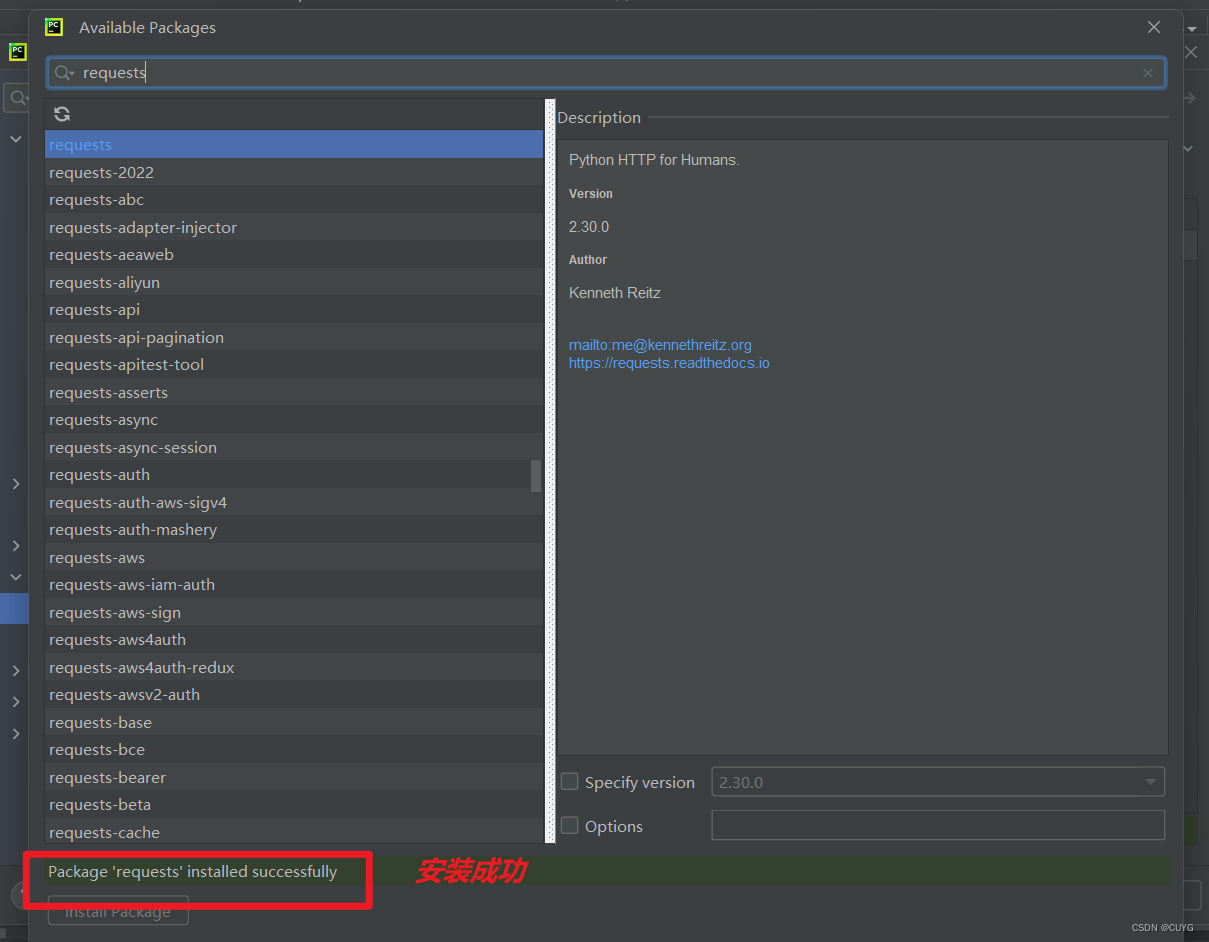Click the PyCharm logo in the dialog title

[x=54, y=27]
